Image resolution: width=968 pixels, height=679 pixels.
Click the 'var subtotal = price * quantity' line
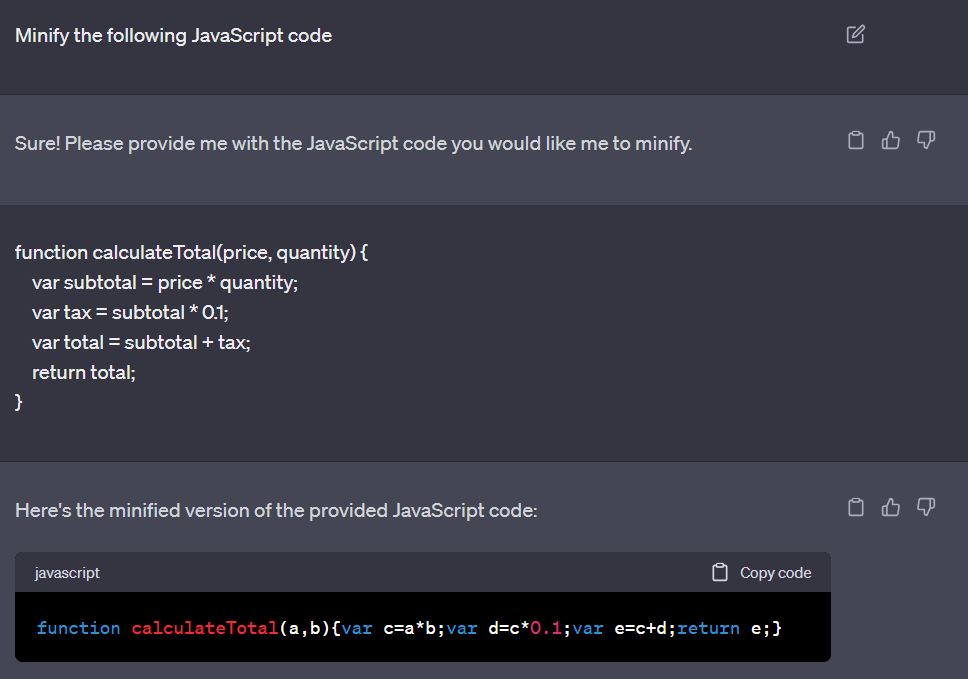[x=165, y=282]
